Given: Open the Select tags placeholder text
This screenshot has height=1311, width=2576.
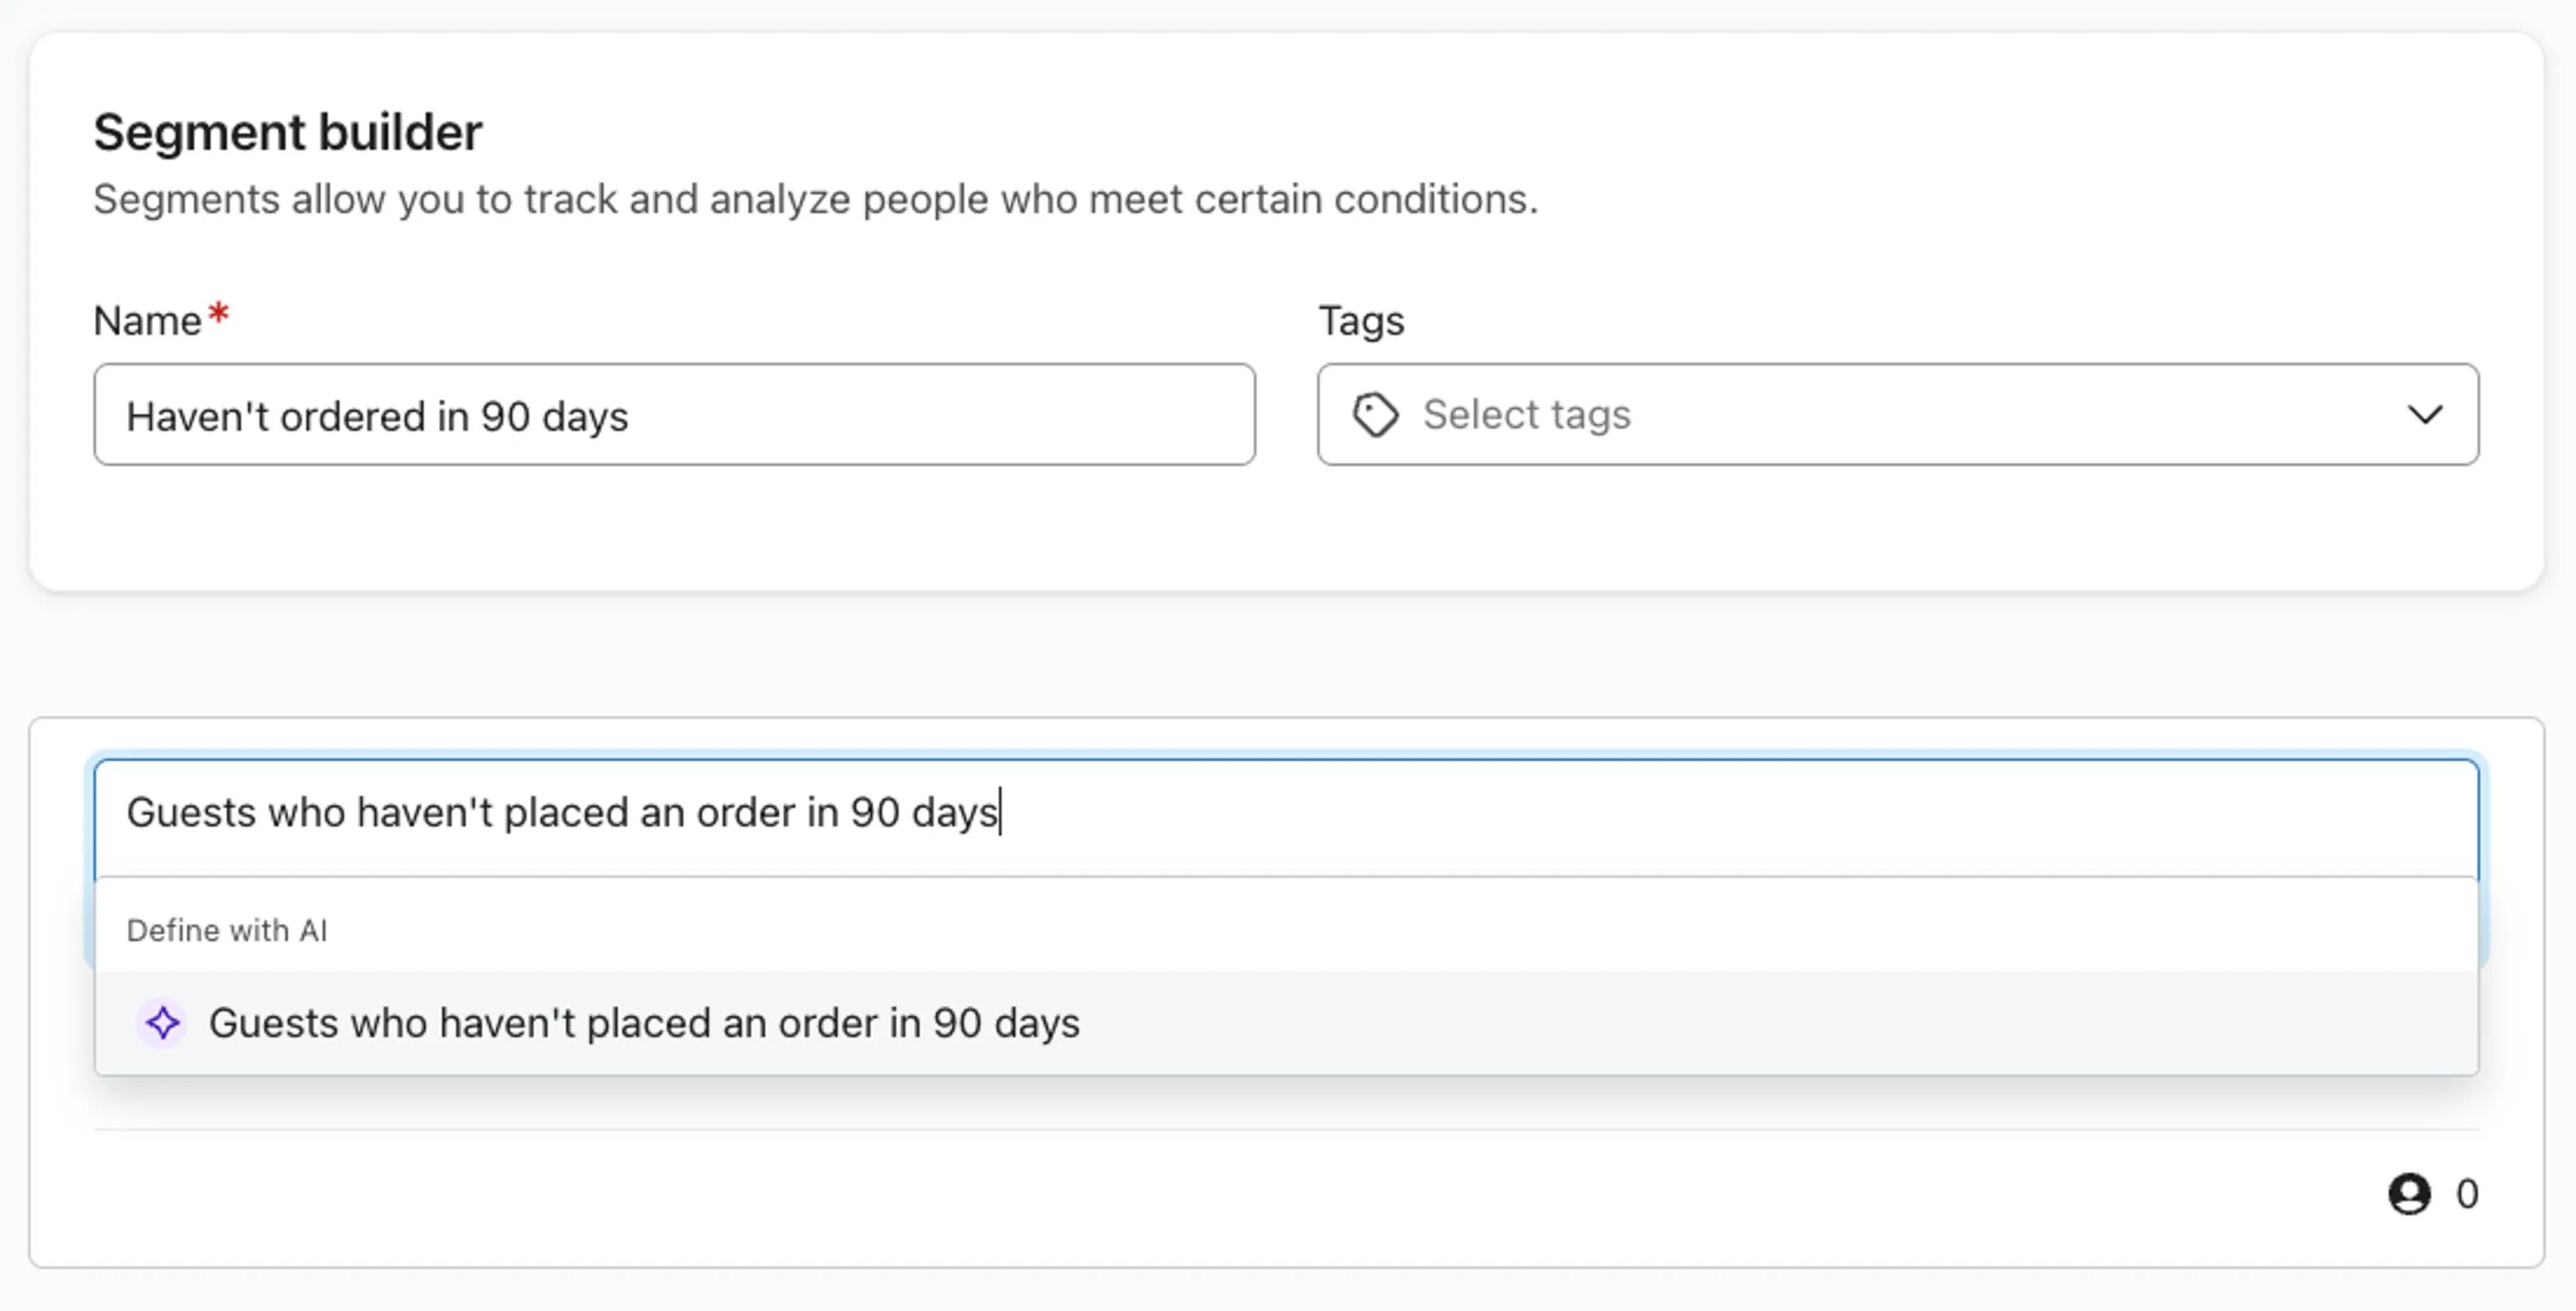Looking at the screenshot, I should [x=1526, y=414].
